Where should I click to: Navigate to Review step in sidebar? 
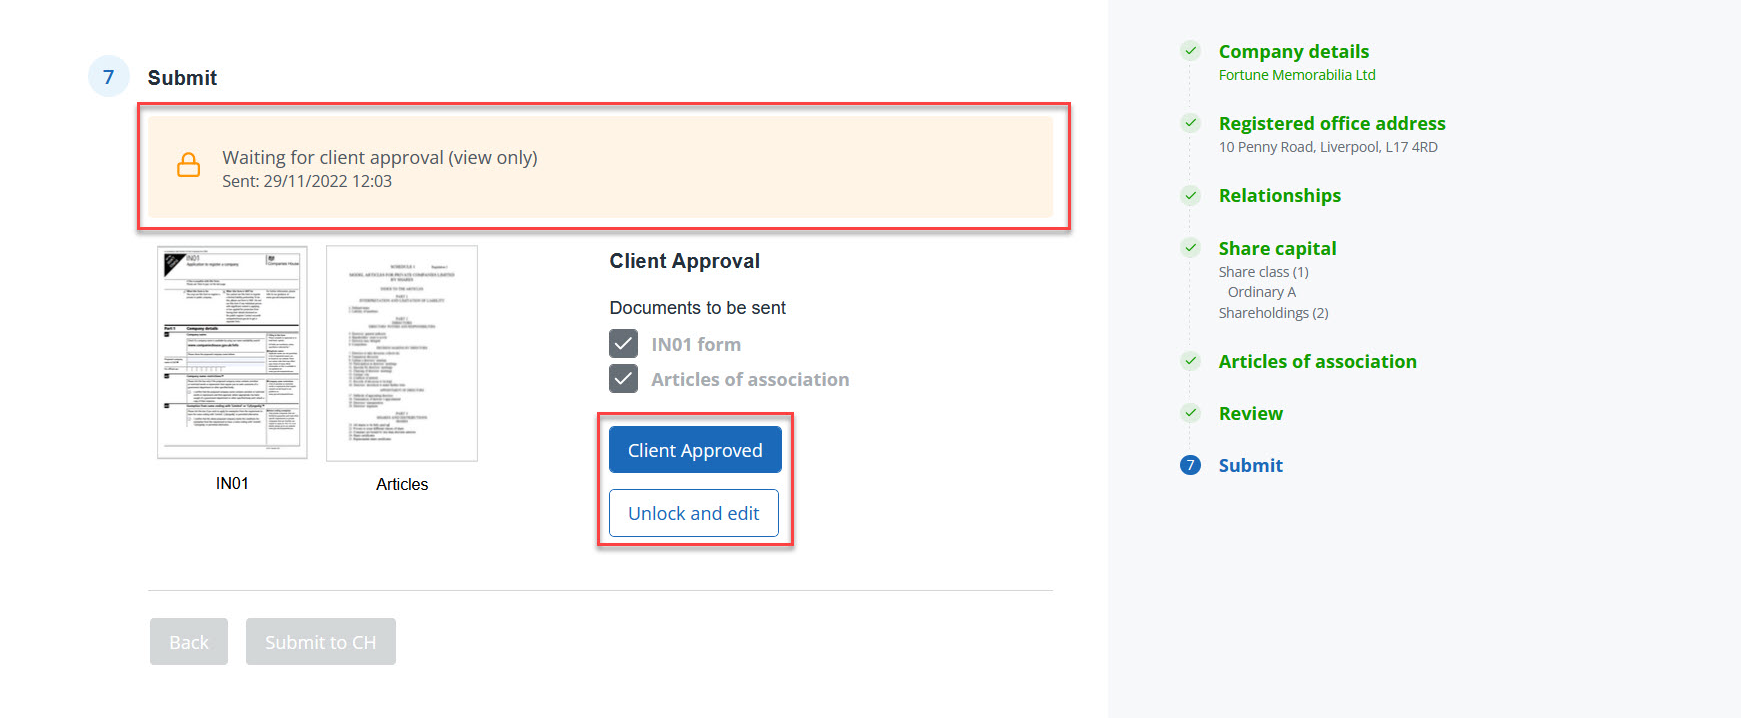(x=1250, y=414)
